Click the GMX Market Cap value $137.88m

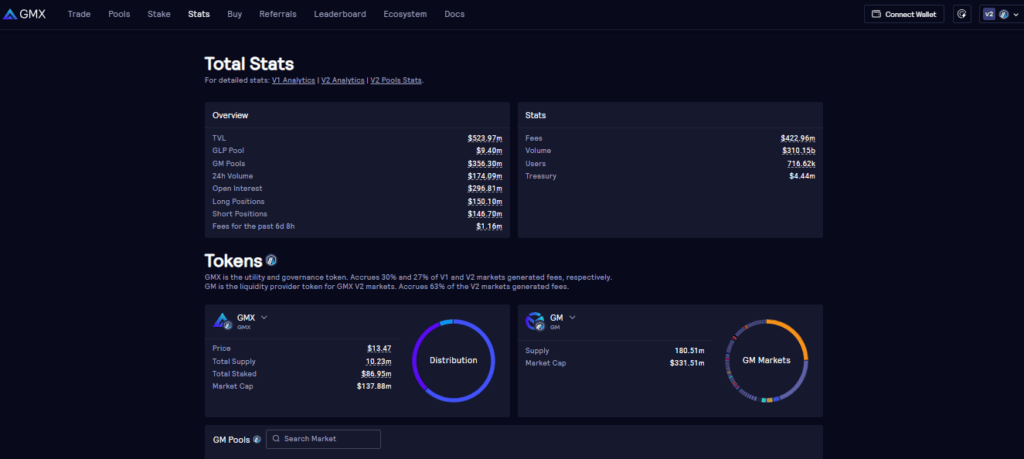click(374, 387)
